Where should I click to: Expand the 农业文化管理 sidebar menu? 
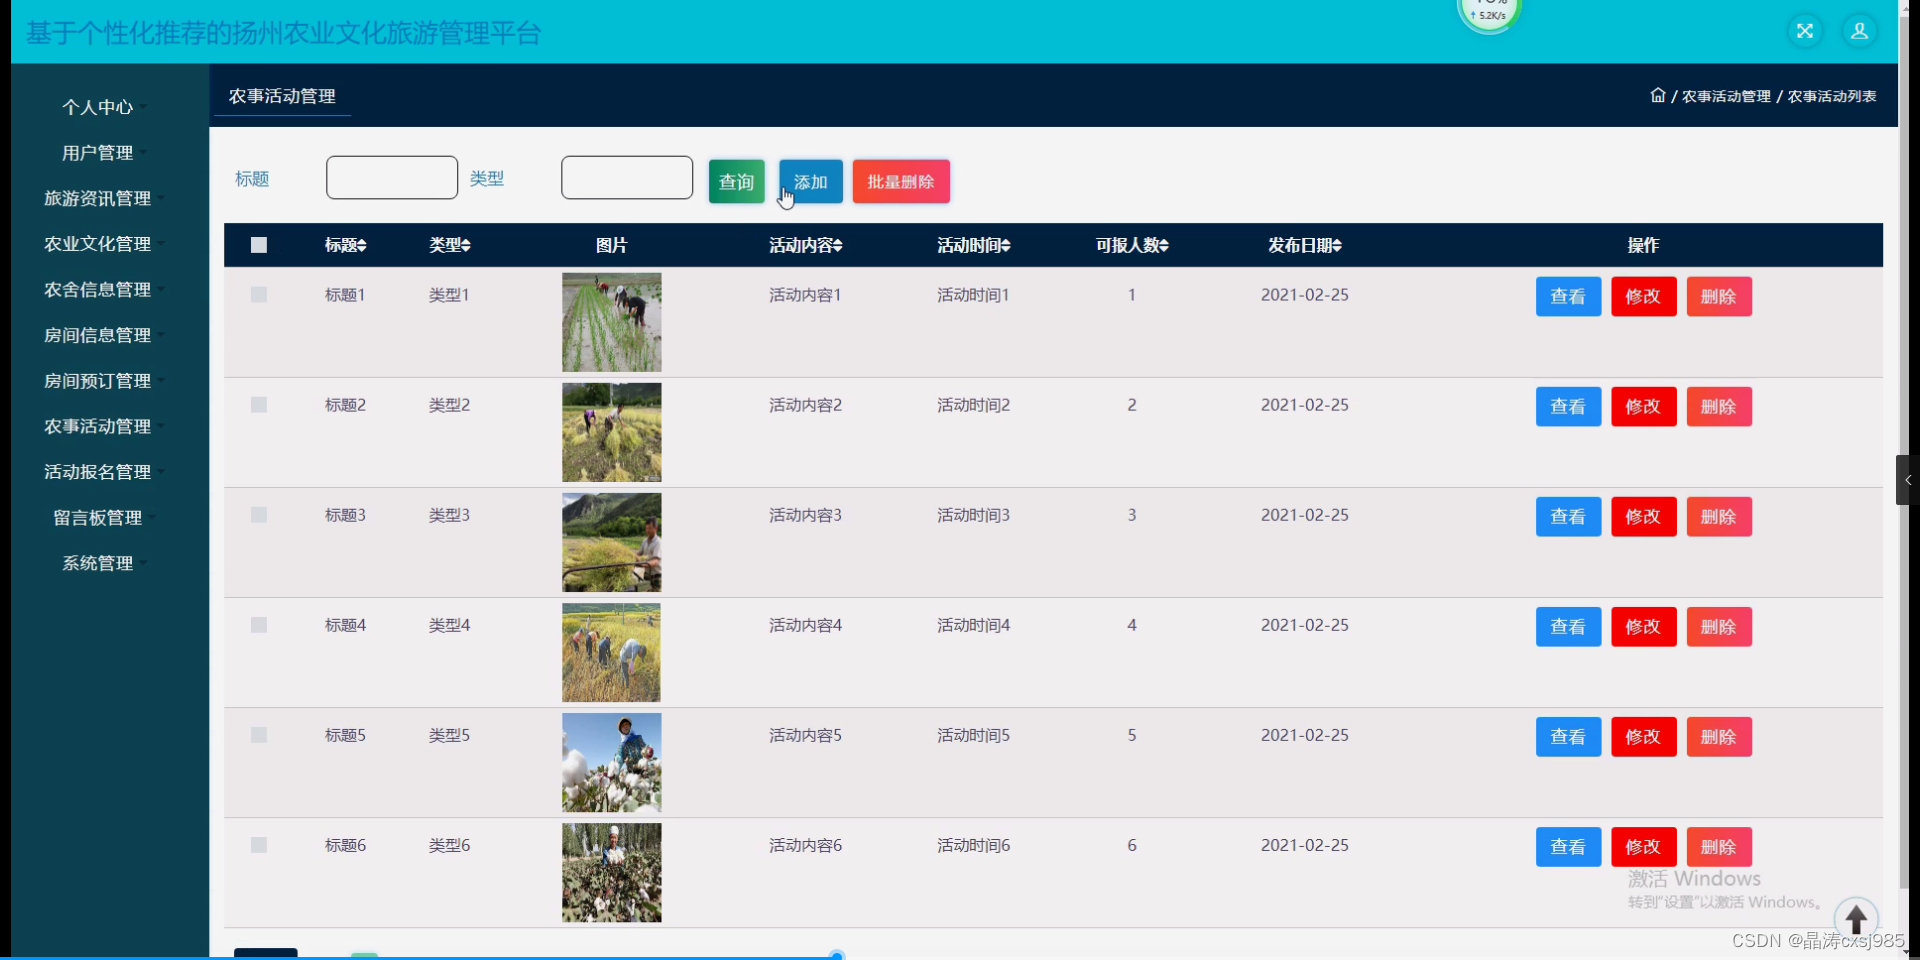point(98,244)
